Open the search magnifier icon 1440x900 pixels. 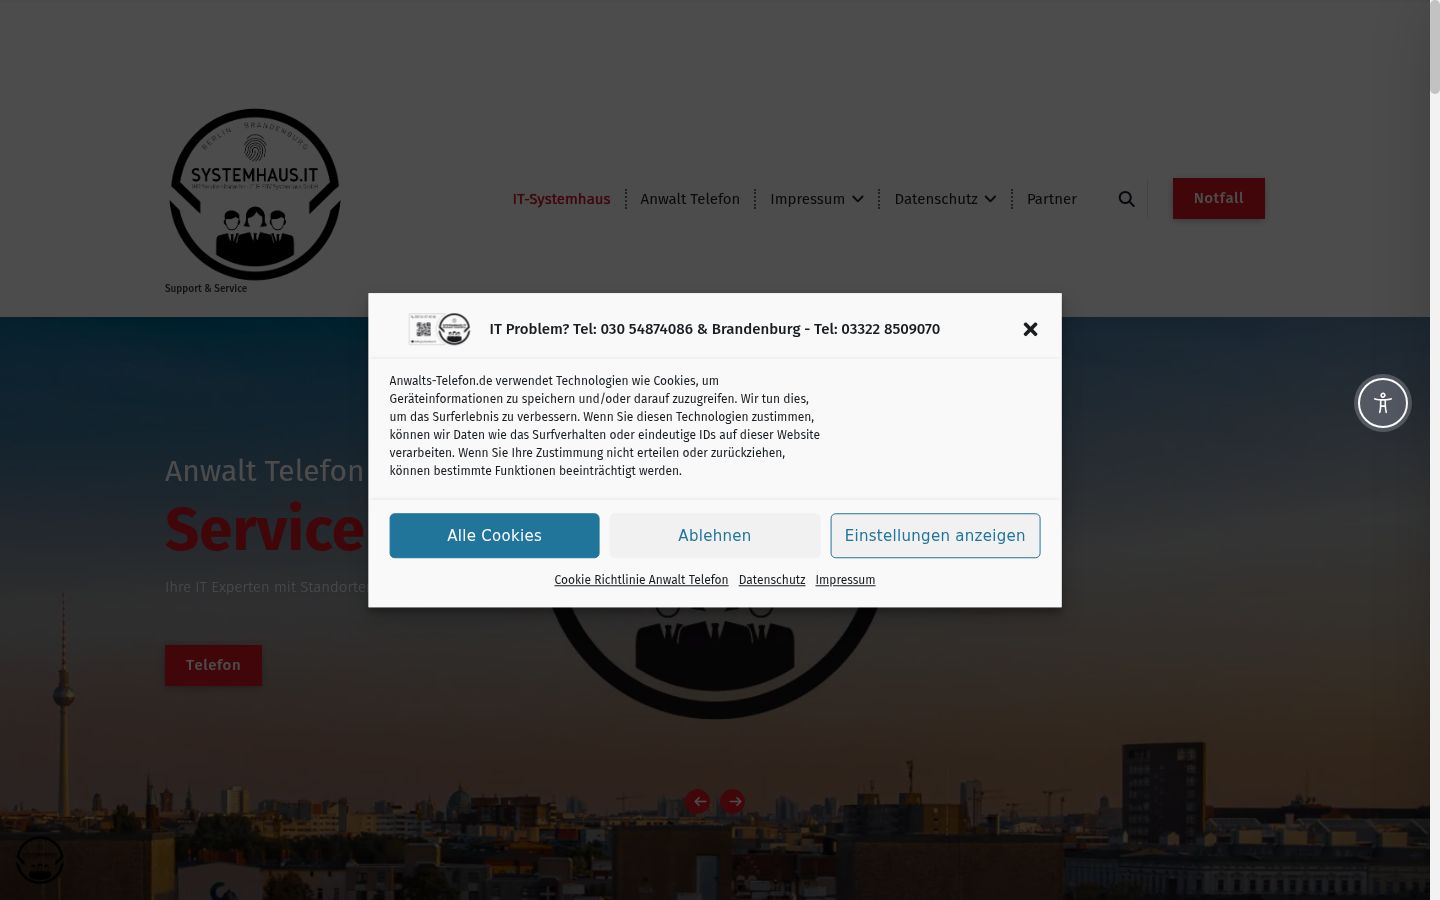click(1127, 199)
